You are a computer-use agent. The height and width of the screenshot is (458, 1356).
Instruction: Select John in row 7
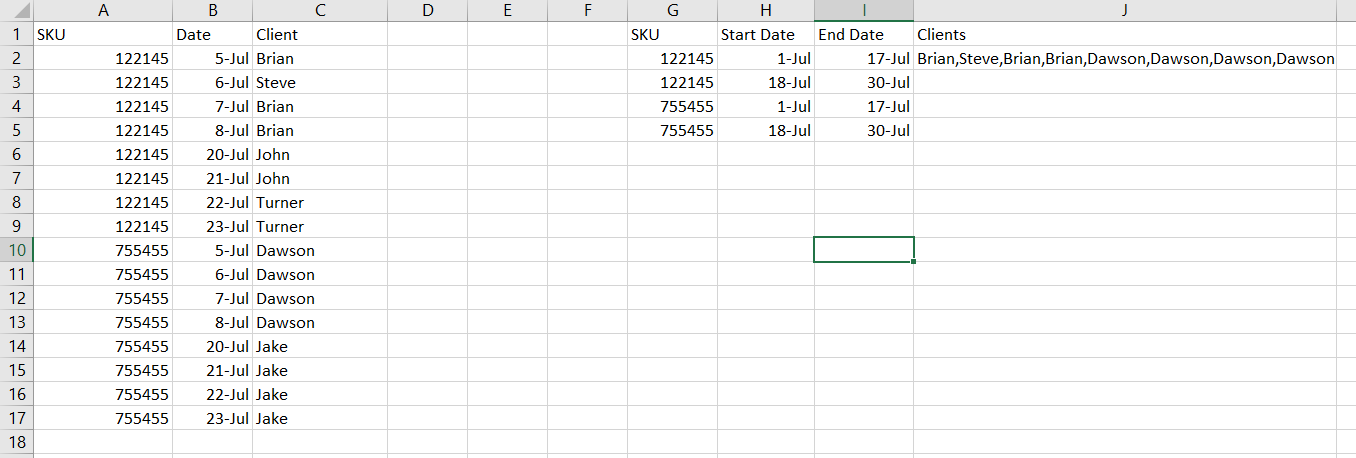[320, 178]
